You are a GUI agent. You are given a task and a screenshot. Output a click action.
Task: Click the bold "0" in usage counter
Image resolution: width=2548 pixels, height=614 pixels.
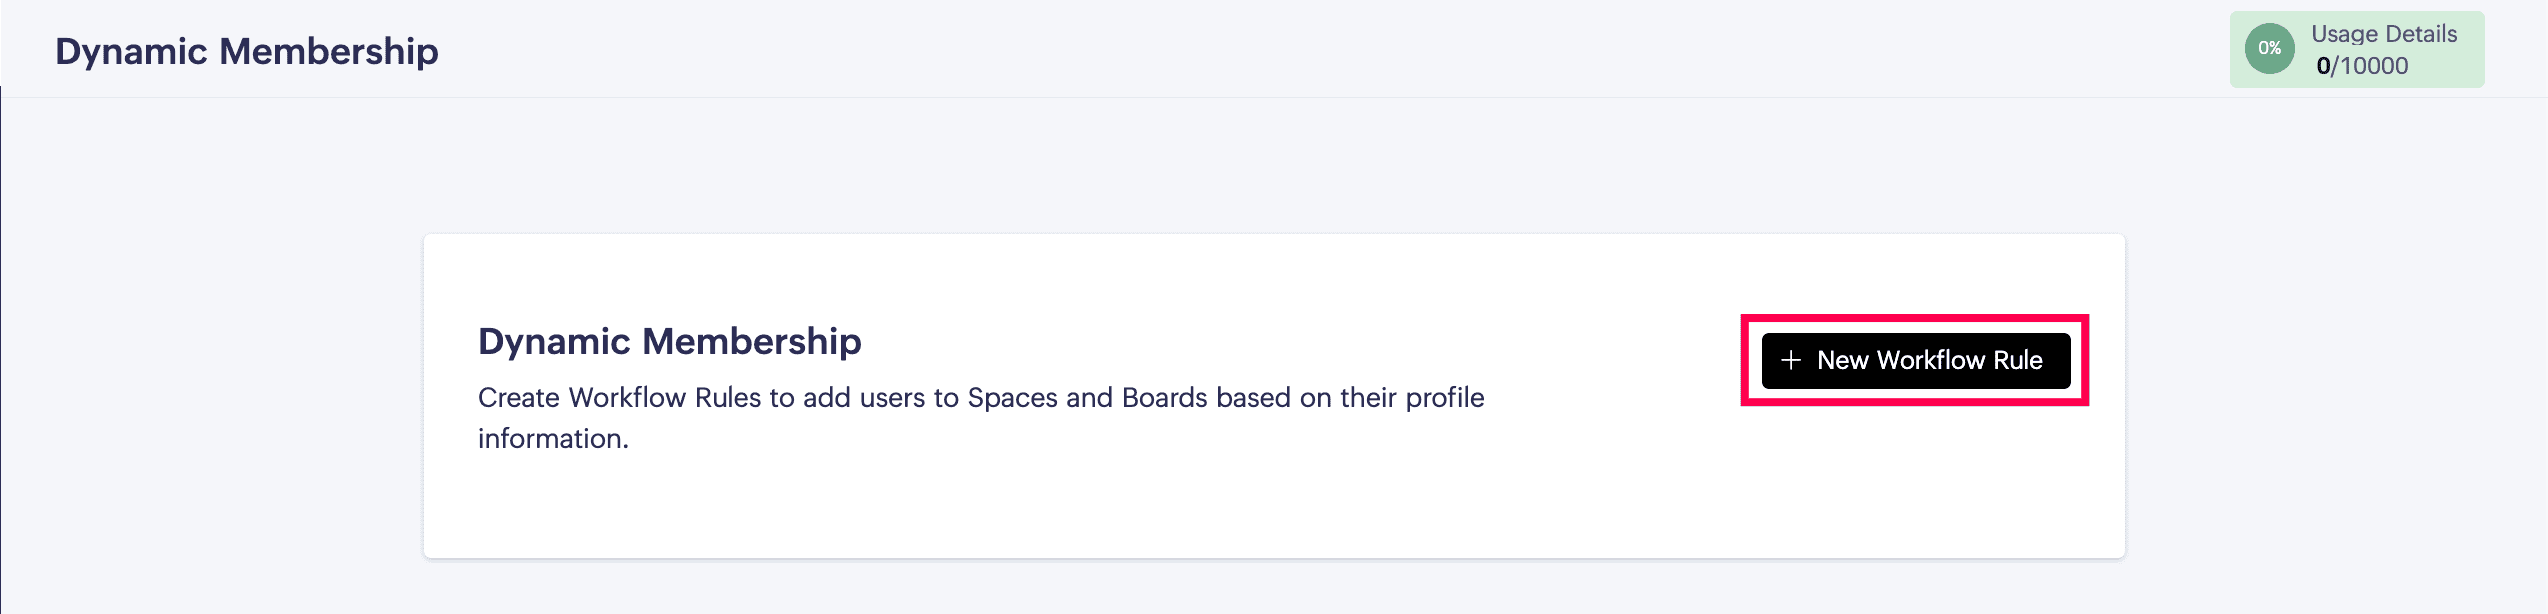2323,66
